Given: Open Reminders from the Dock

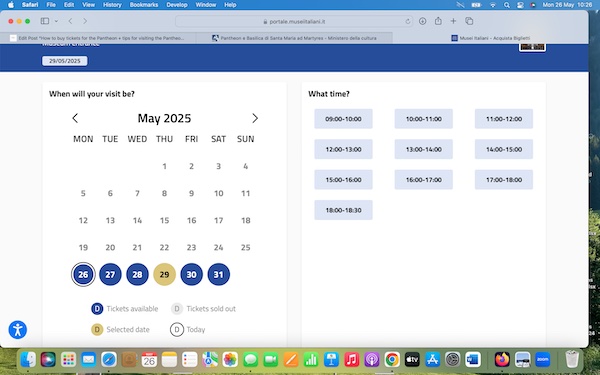Looking at the screenshot, I should [x=189, y=360].
